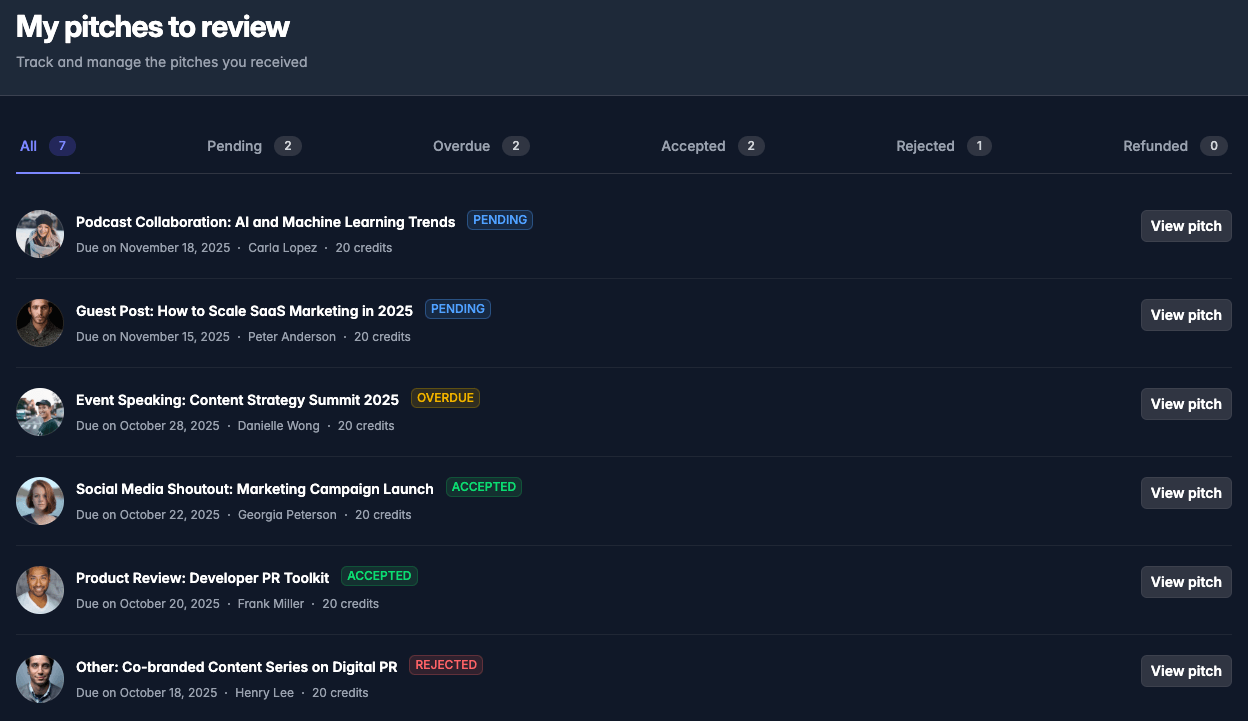Click the PENDING badge on Podcast Collaboration
Viewport: 1248px width, 721px height.
500,220
